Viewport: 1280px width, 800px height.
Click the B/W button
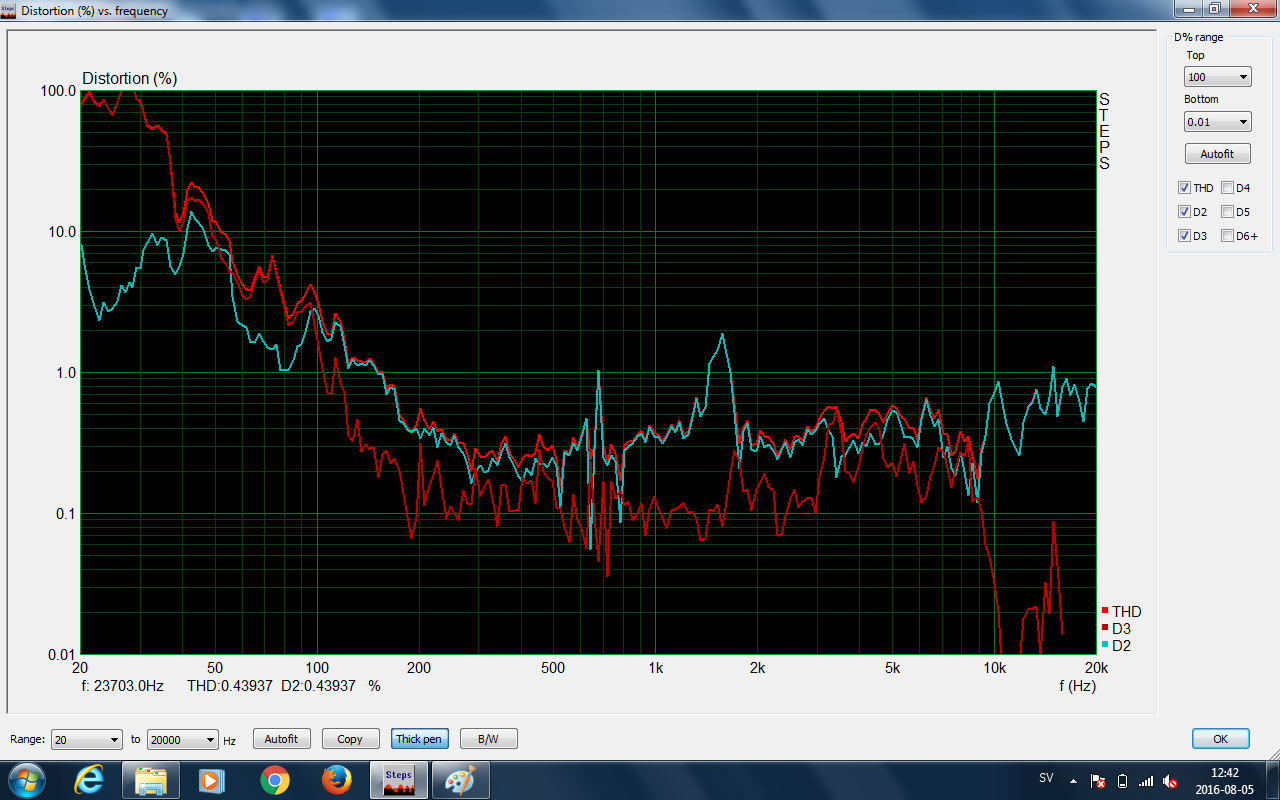[488, 739]
